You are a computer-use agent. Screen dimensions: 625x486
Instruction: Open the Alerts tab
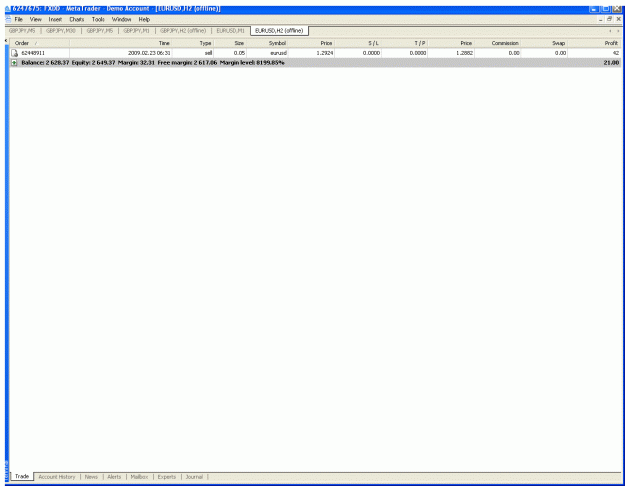pos(114,477)
